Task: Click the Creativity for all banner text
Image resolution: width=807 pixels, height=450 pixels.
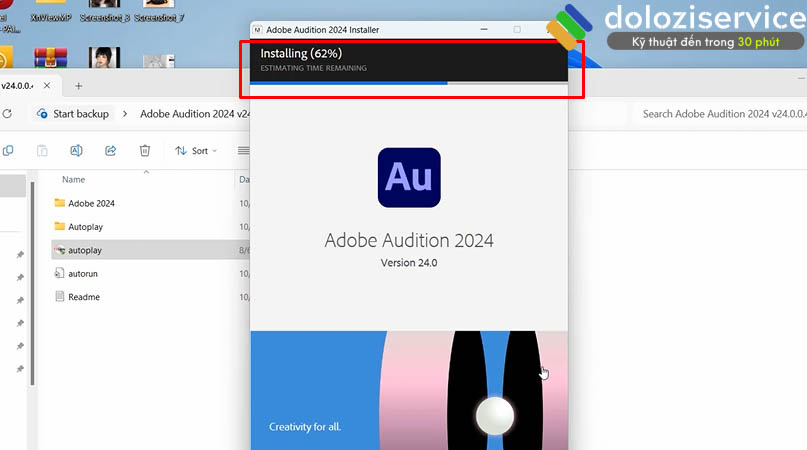Action: (305, 427)
